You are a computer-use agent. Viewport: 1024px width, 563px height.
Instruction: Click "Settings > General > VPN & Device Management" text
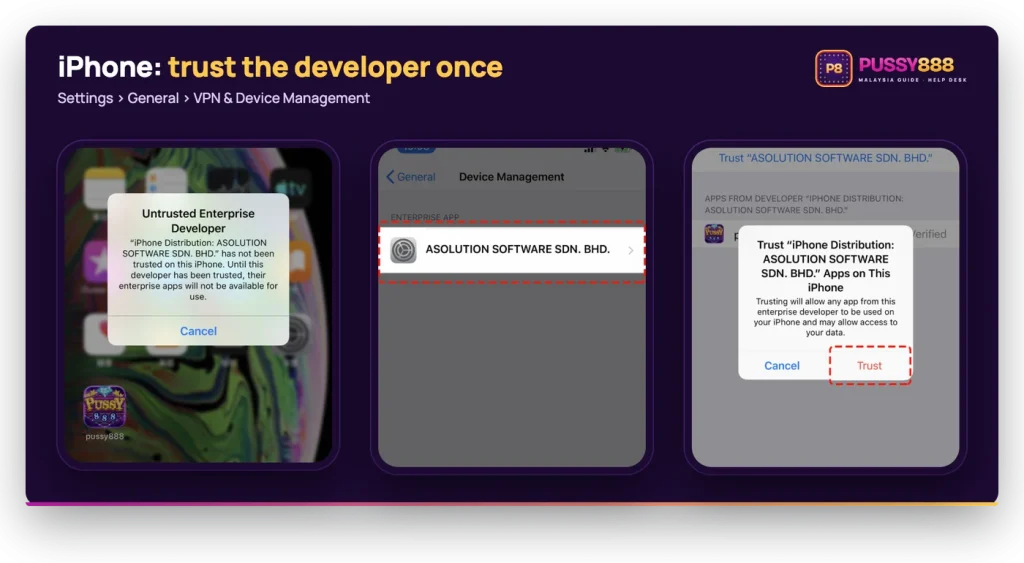214,98
